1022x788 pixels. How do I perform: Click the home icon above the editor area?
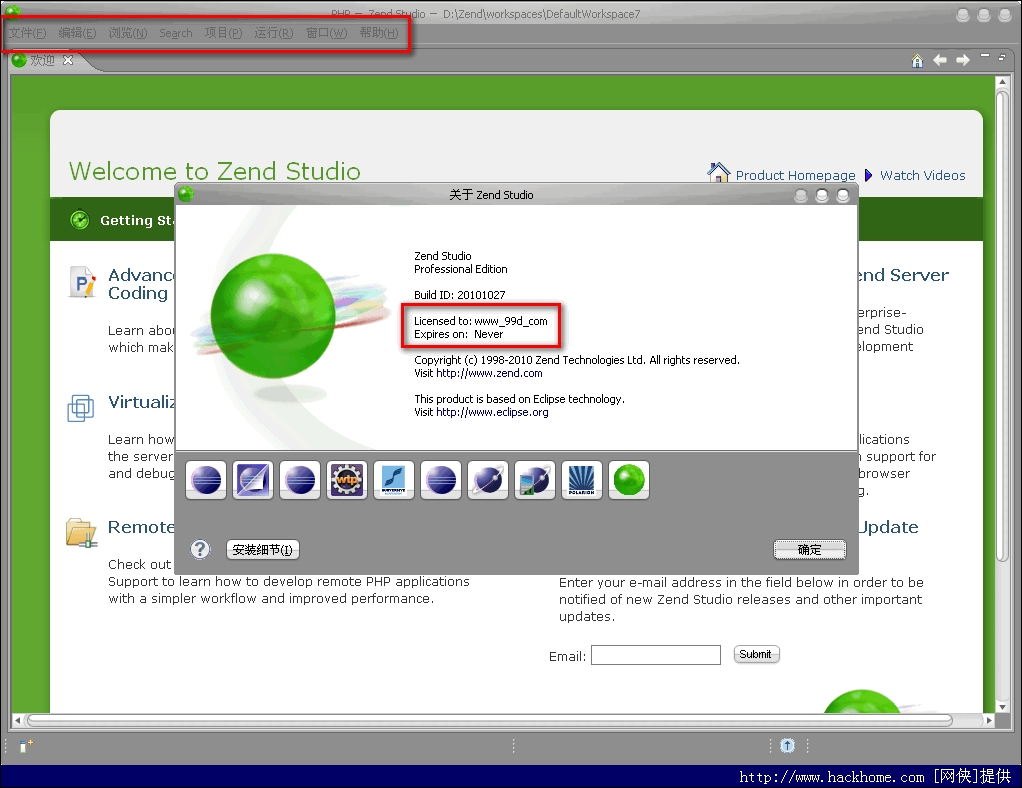[917, 60]
